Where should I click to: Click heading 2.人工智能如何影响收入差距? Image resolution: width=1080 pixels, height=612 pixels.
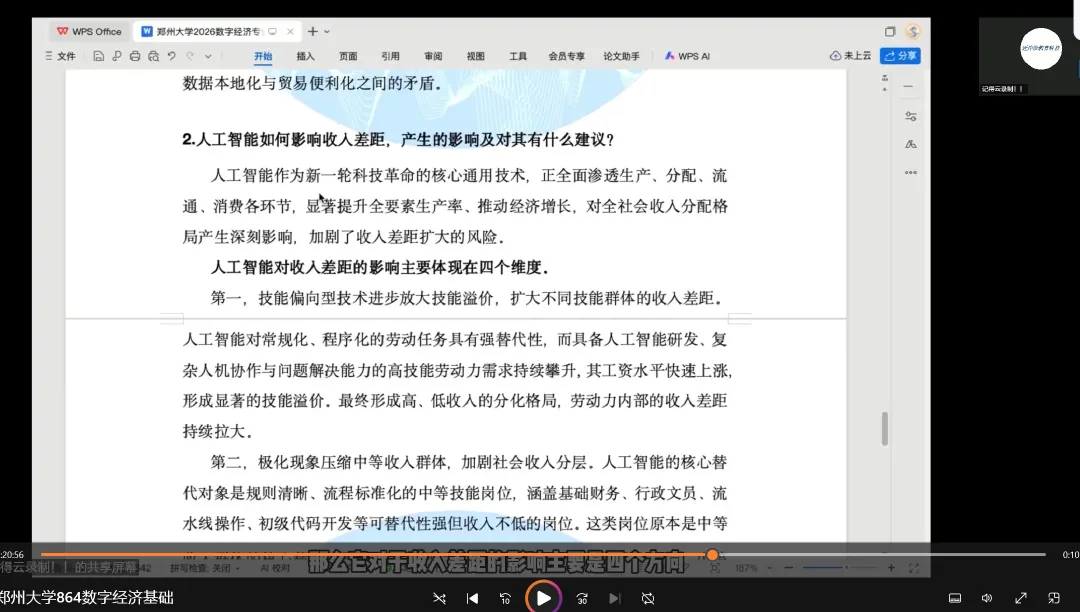click(398, 140)
